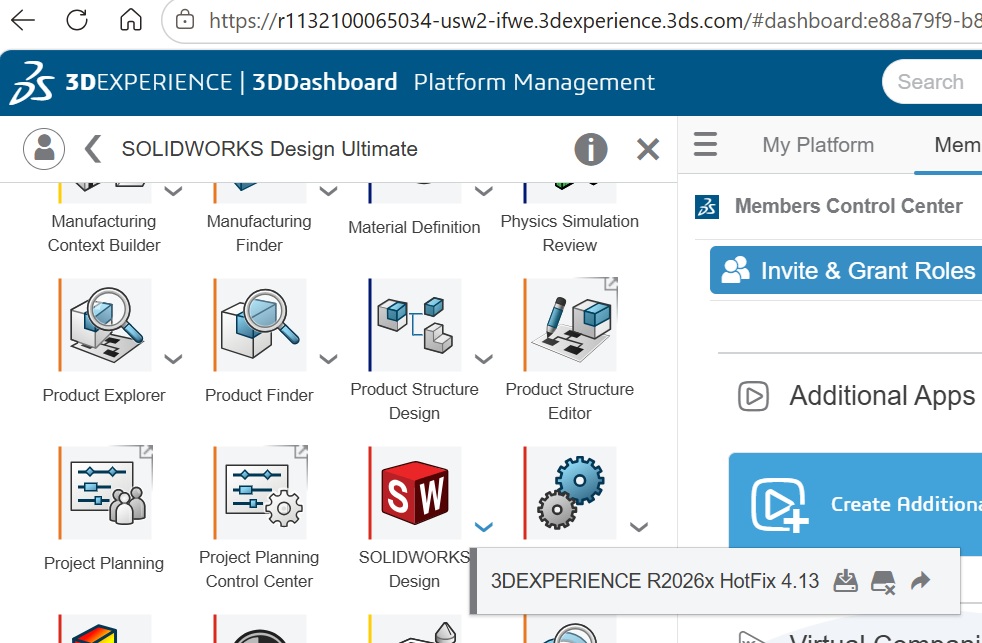Click the Platform Management dashboard title
The image size is (982, 643).
534,82
